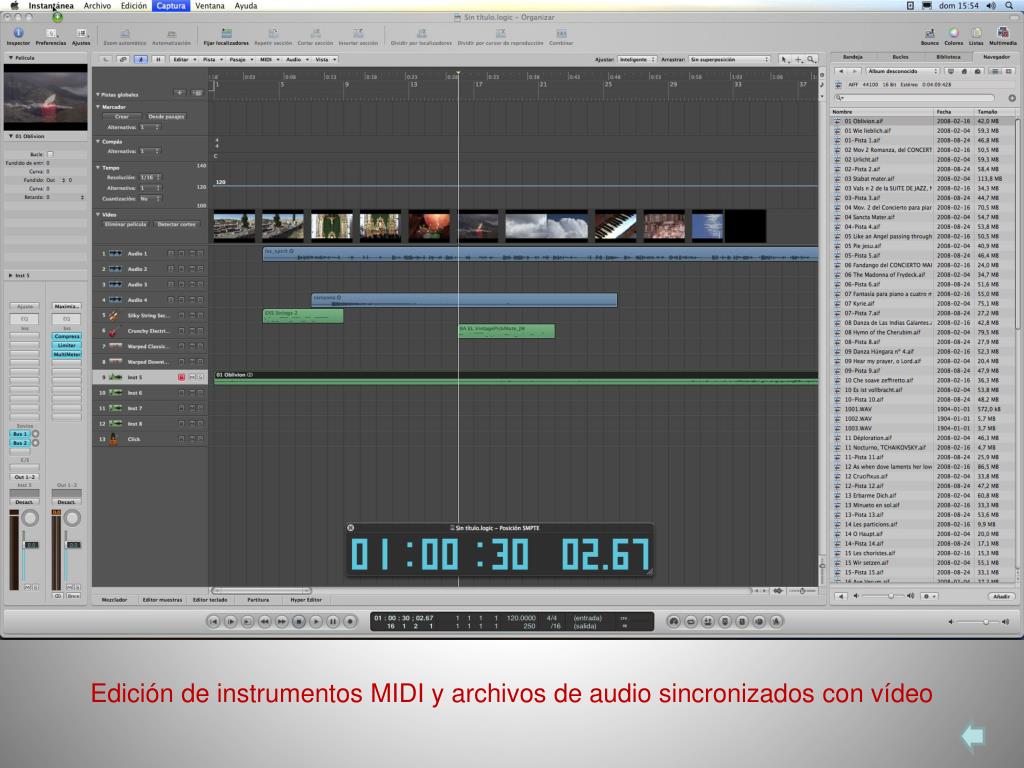Viewport: 1024px width, 768px height.
Task: Toggle the Bucle checkbox in inspector
Action: click(x=50, y=154)
